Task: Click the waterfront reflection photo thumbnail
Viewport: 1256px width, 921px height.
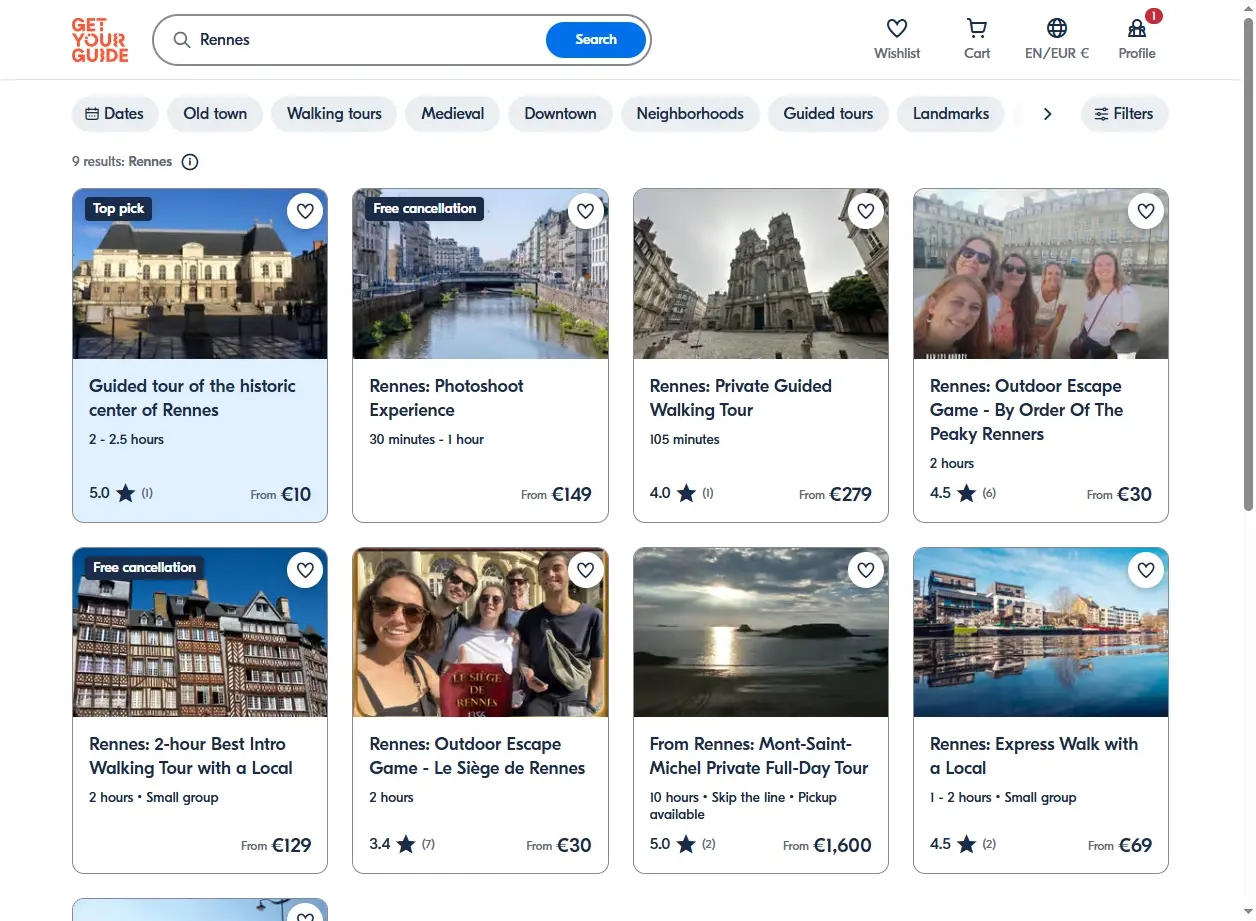Action: point(1041,632)
